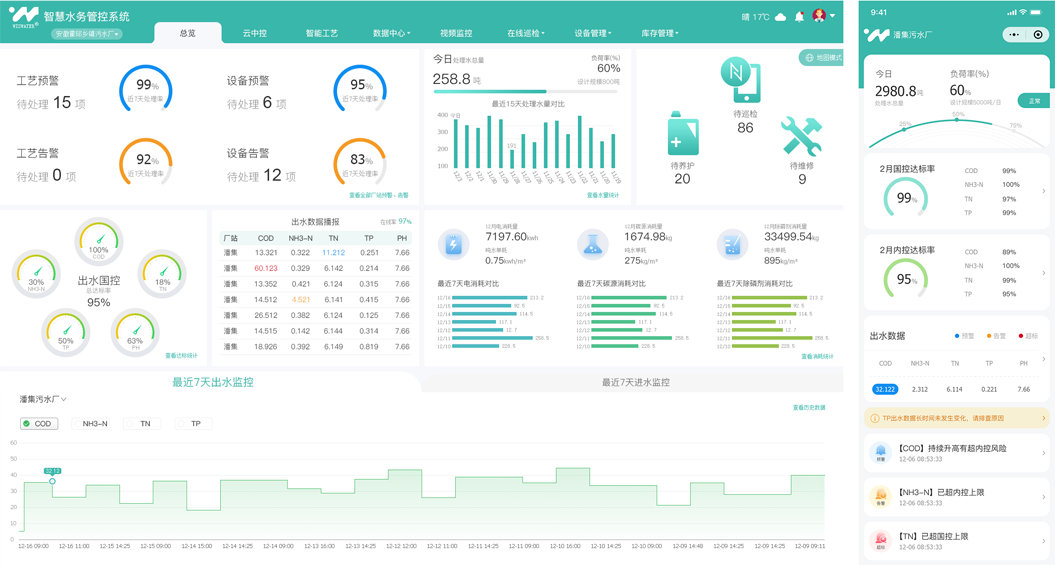Click the carbon source flask icon

[x=592, y=244]
